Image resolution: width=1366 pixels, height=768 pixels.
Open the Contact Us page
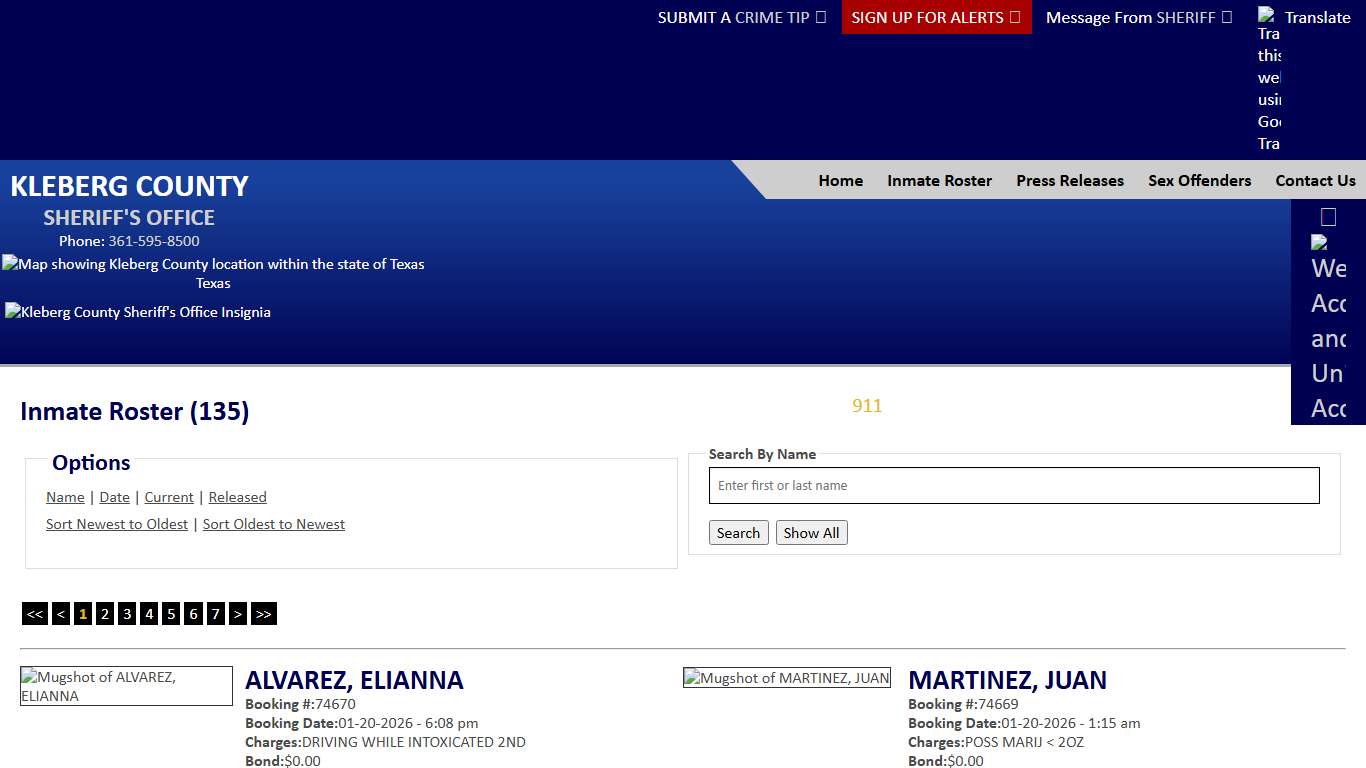1315,180
